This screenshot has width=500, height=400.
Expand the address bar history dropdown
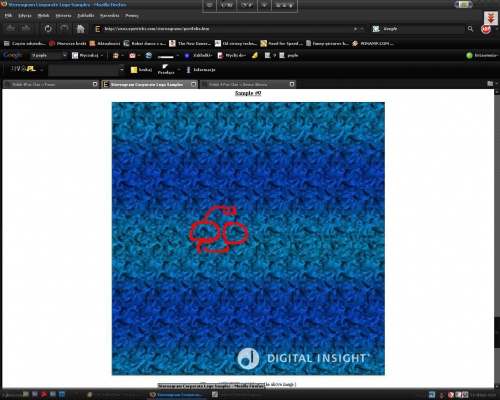tap(362, 29)
